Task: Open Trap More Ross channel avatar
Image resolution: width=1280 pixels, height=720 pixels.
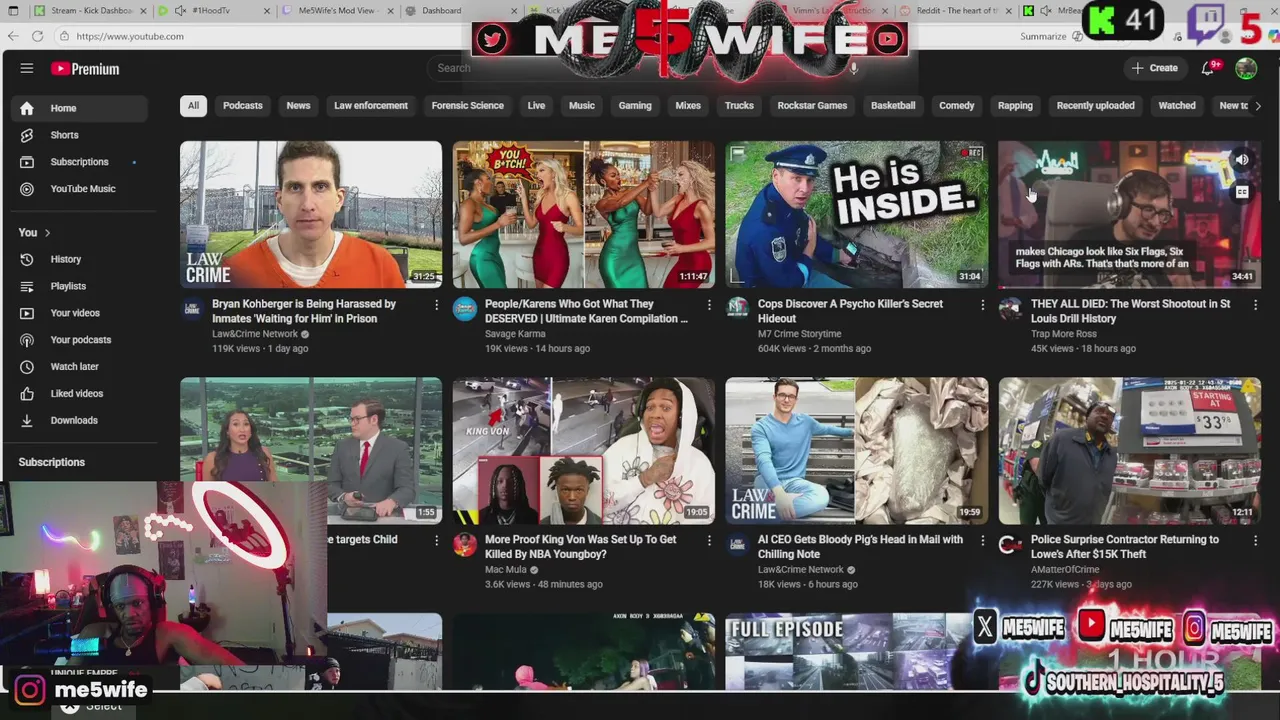Action: coord(1011,309)
